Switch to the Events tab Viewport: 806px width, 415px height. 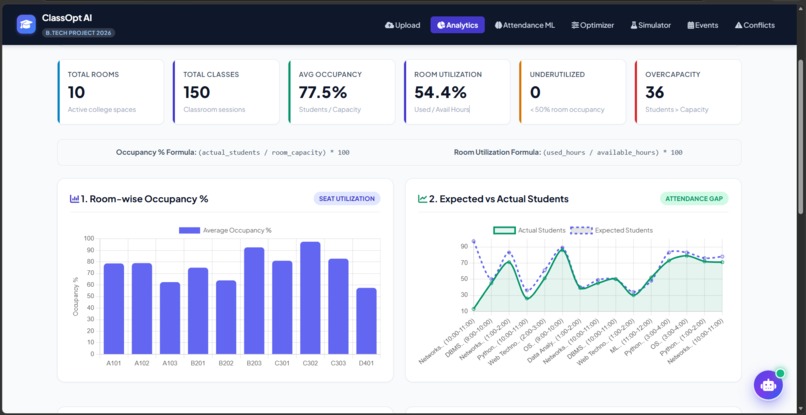[703, 25]
